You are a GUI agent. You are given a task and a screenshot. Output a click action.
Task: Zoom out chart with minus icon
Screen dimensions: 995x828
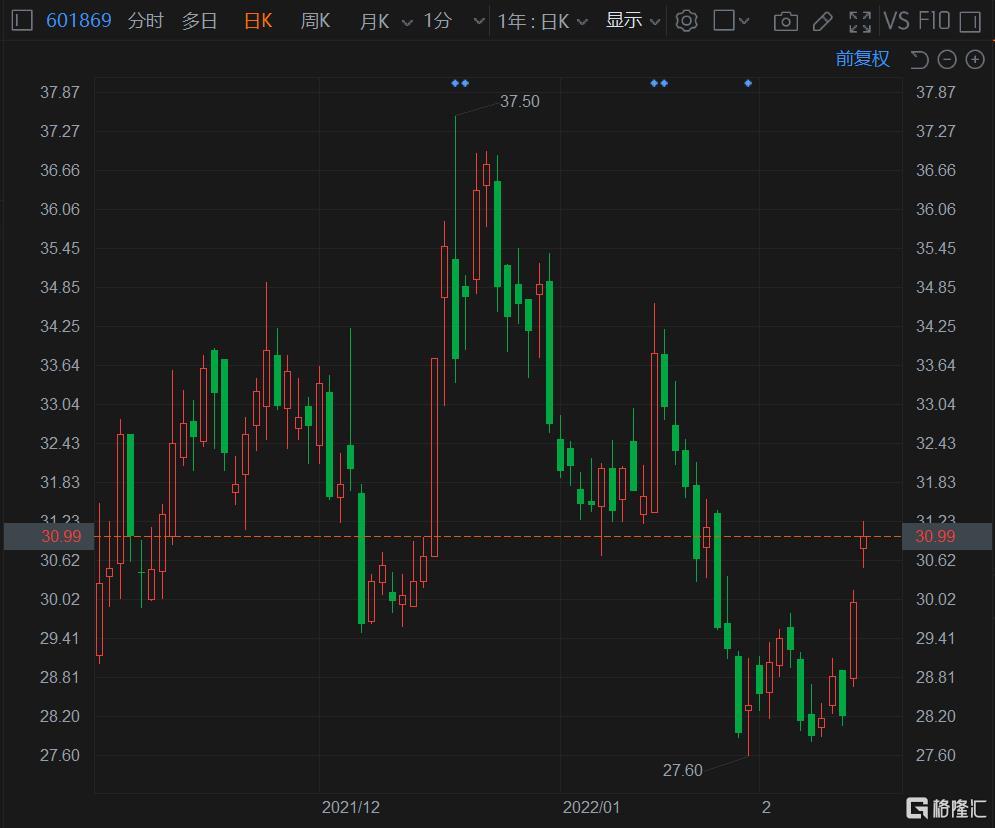tap(947, 60)
